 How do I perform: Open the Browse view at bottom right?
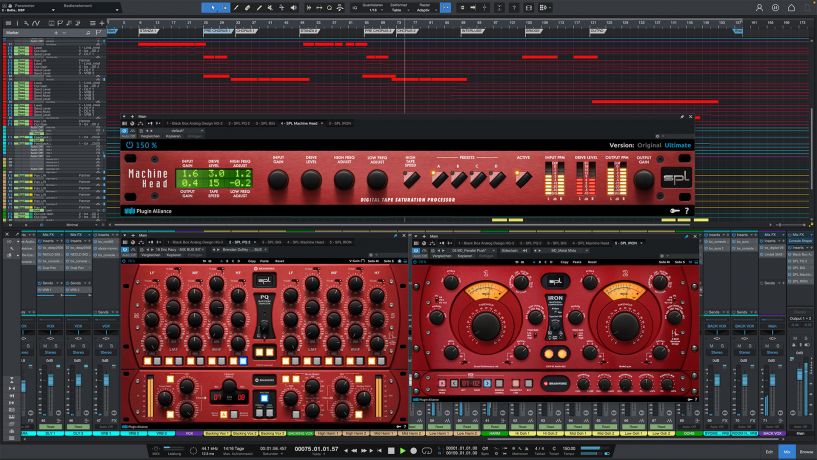click(x=806, y=452)
